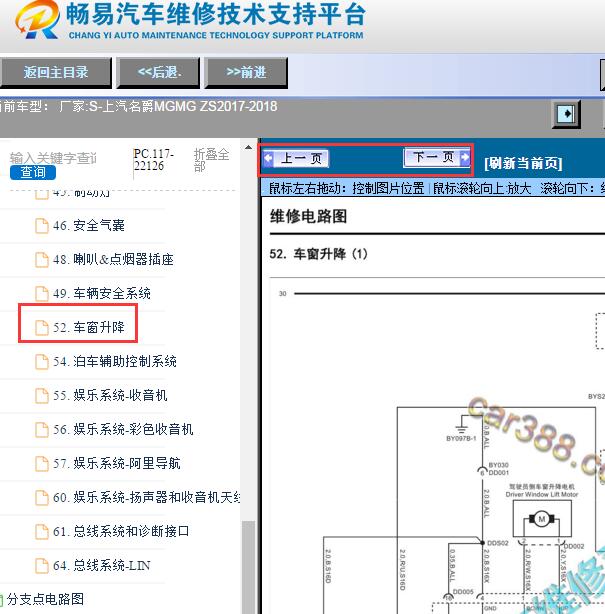Click the document icon of 60. 娱乐系统-扬声器
605x614 pixels.
42,498
